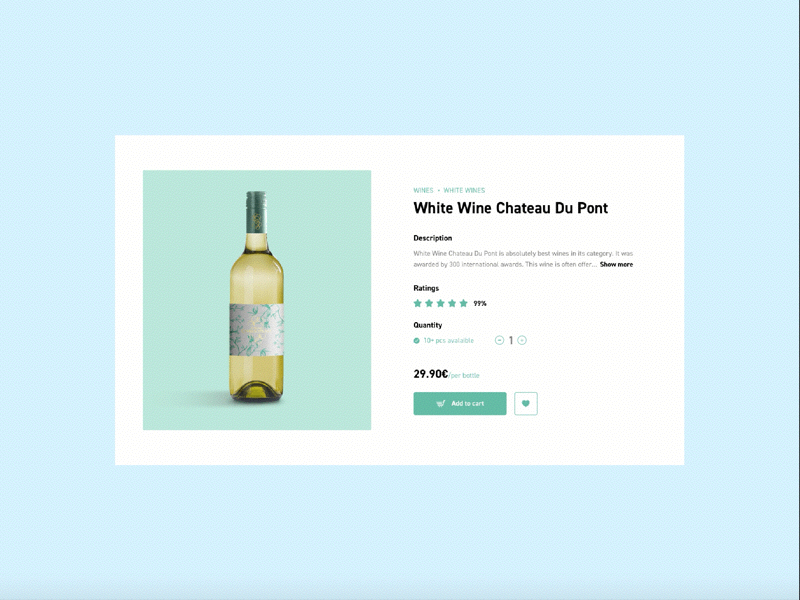Open the WHITE WINES breadcrumb category

tap(464, 190)
